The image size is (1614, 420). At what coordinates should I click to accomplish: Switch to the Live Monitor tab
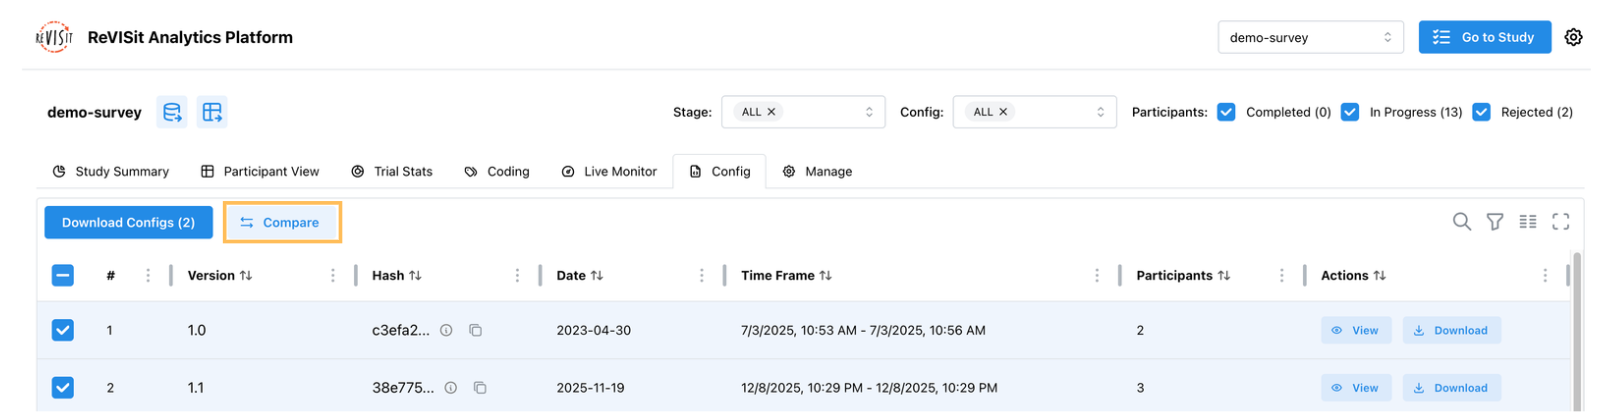609,172
